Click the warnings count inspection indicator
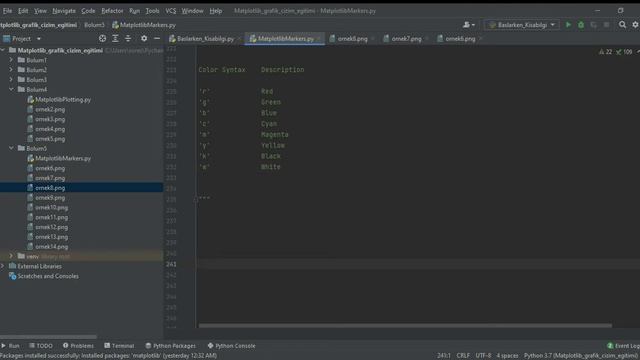 click(605, 52)
